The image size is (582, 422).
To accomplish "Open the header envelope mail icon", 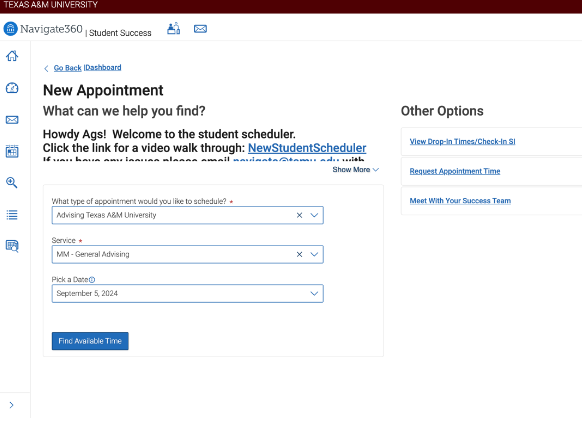I will click(200, 29).
